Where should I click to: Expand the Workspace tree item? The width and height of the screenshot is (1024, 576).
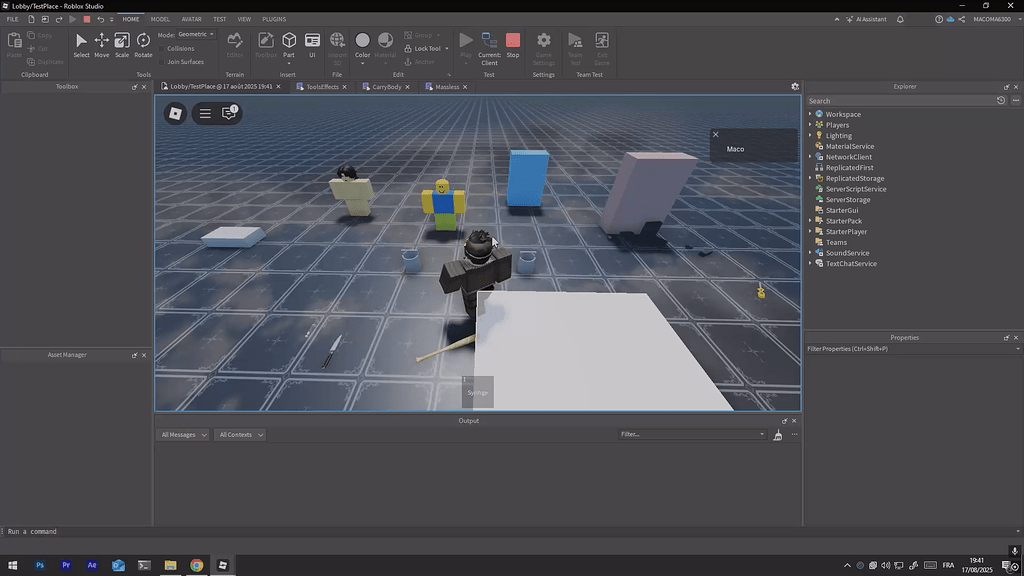810,114
